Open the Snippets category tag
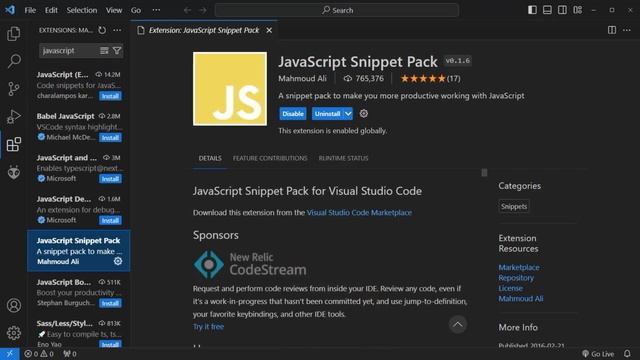Screen dimensions: 640x360 [514, 207]
